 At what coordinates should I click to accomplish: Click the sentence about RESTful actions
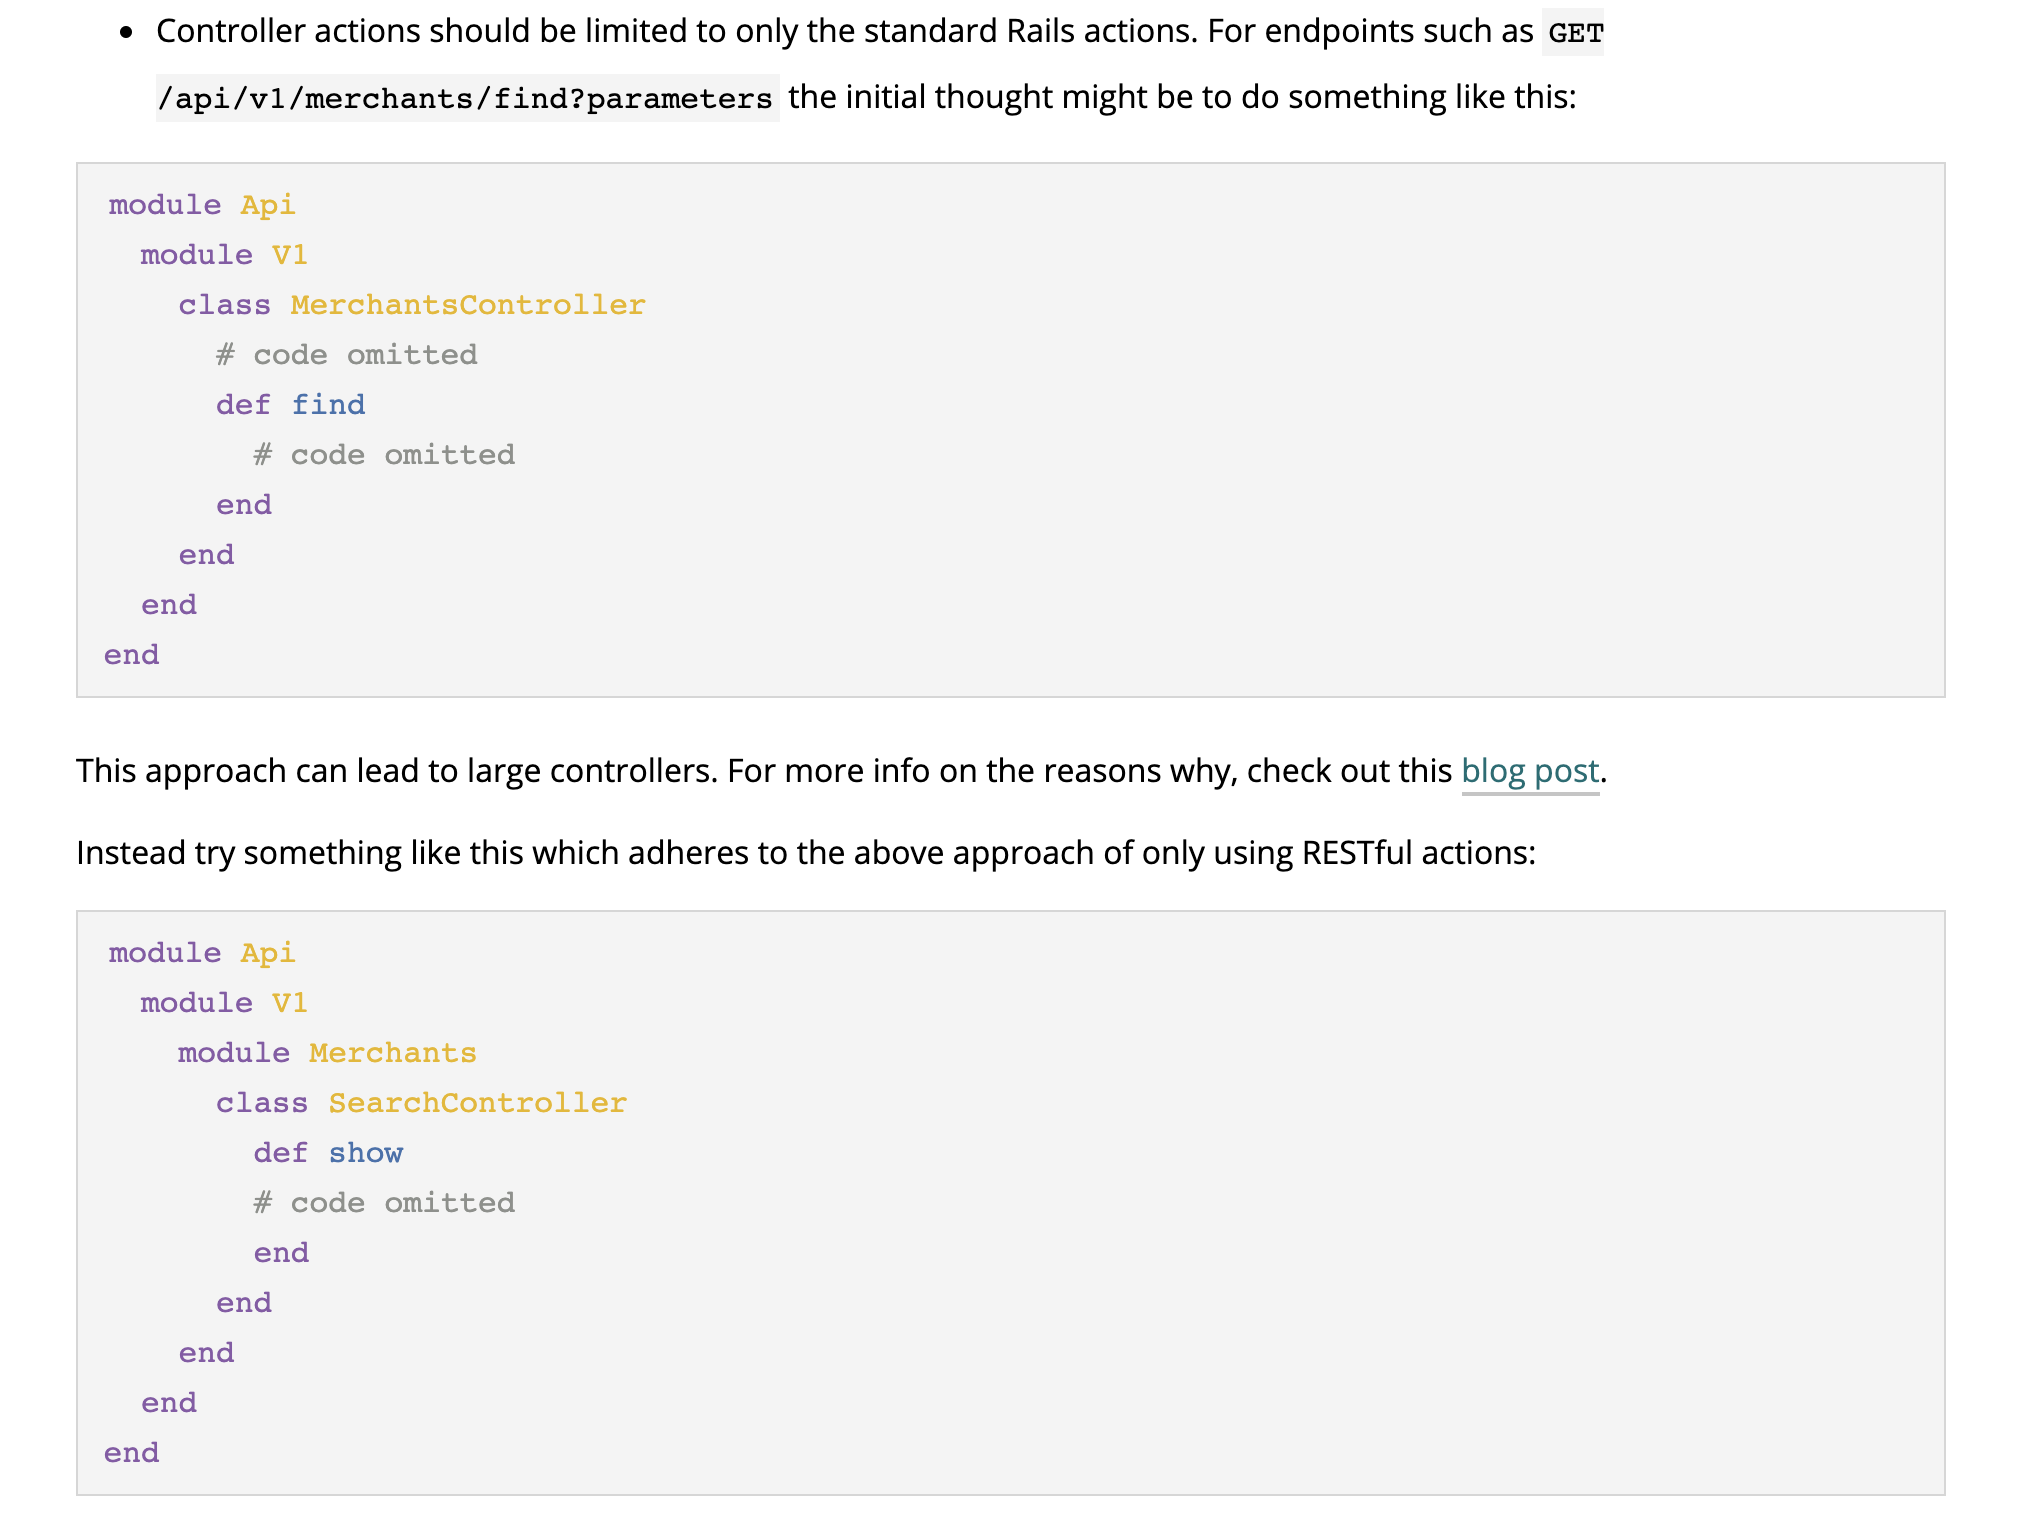point(806,853)
